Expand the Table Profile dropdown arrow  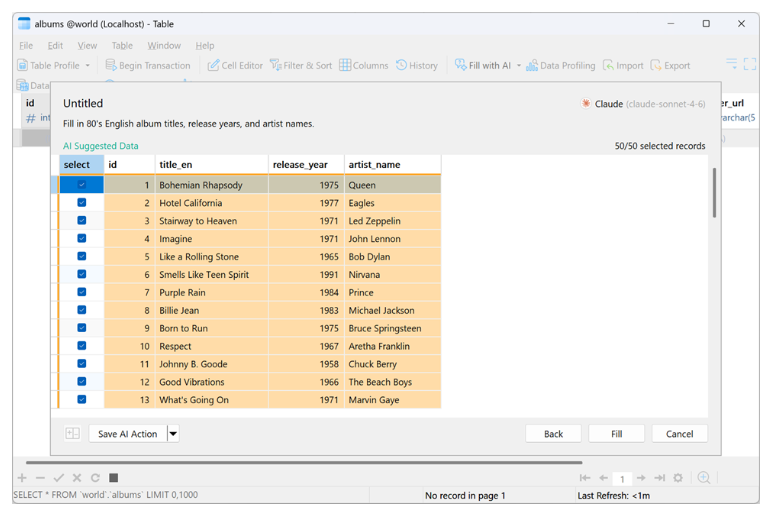tap(88, 66)
